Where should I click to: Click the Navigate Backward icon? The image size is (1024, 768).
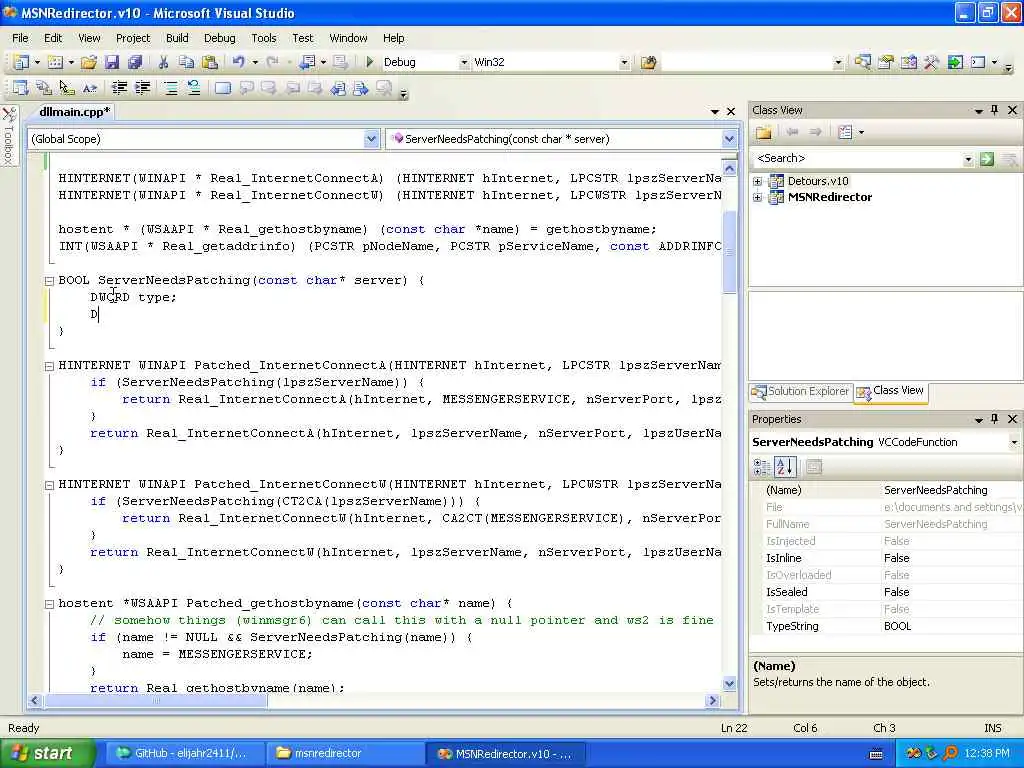tap(307, 62)
